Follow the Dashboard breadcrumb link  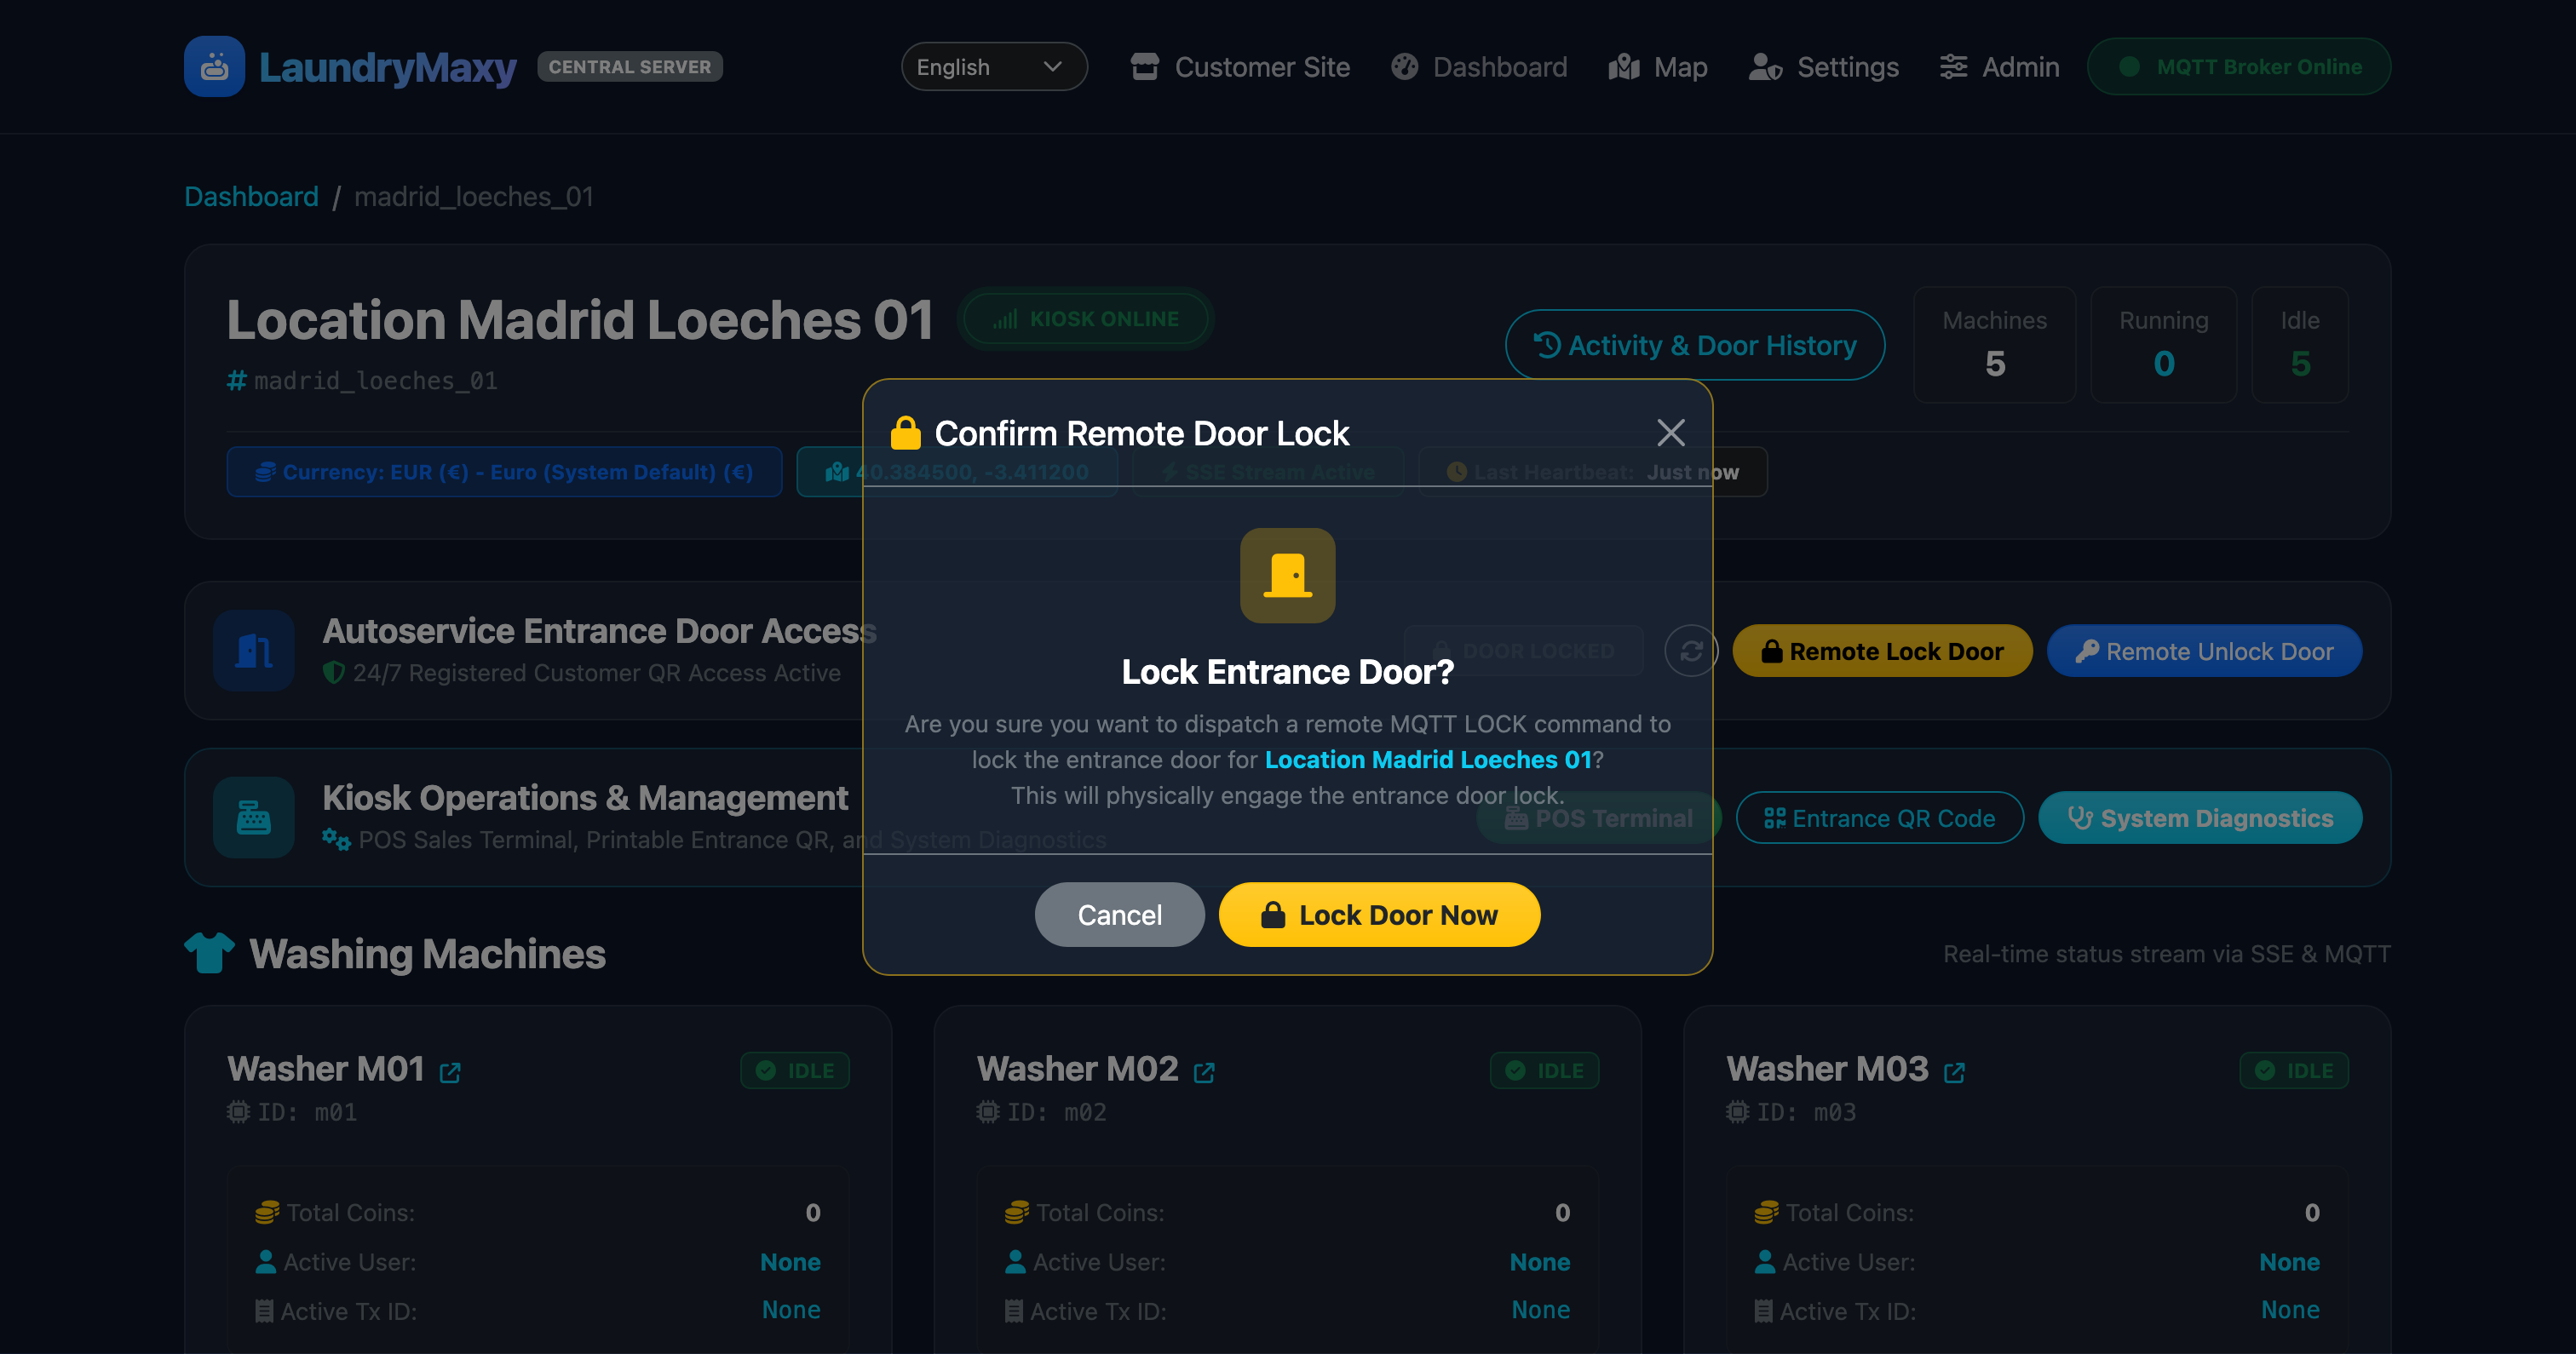(251, 196)
